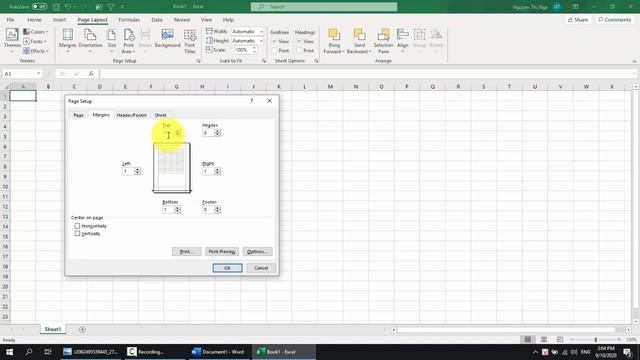
Task: Cancel the Page Setup dialog
Action: click(261, 268)
